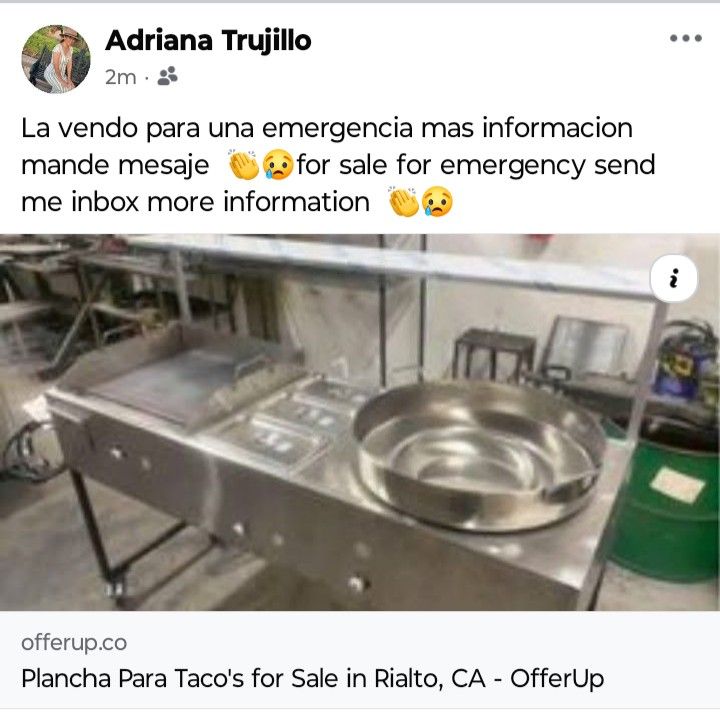Open "Plancha Para Taco's for Sale in Rialto" title
The image size is (720, 717).
[312, 678]
